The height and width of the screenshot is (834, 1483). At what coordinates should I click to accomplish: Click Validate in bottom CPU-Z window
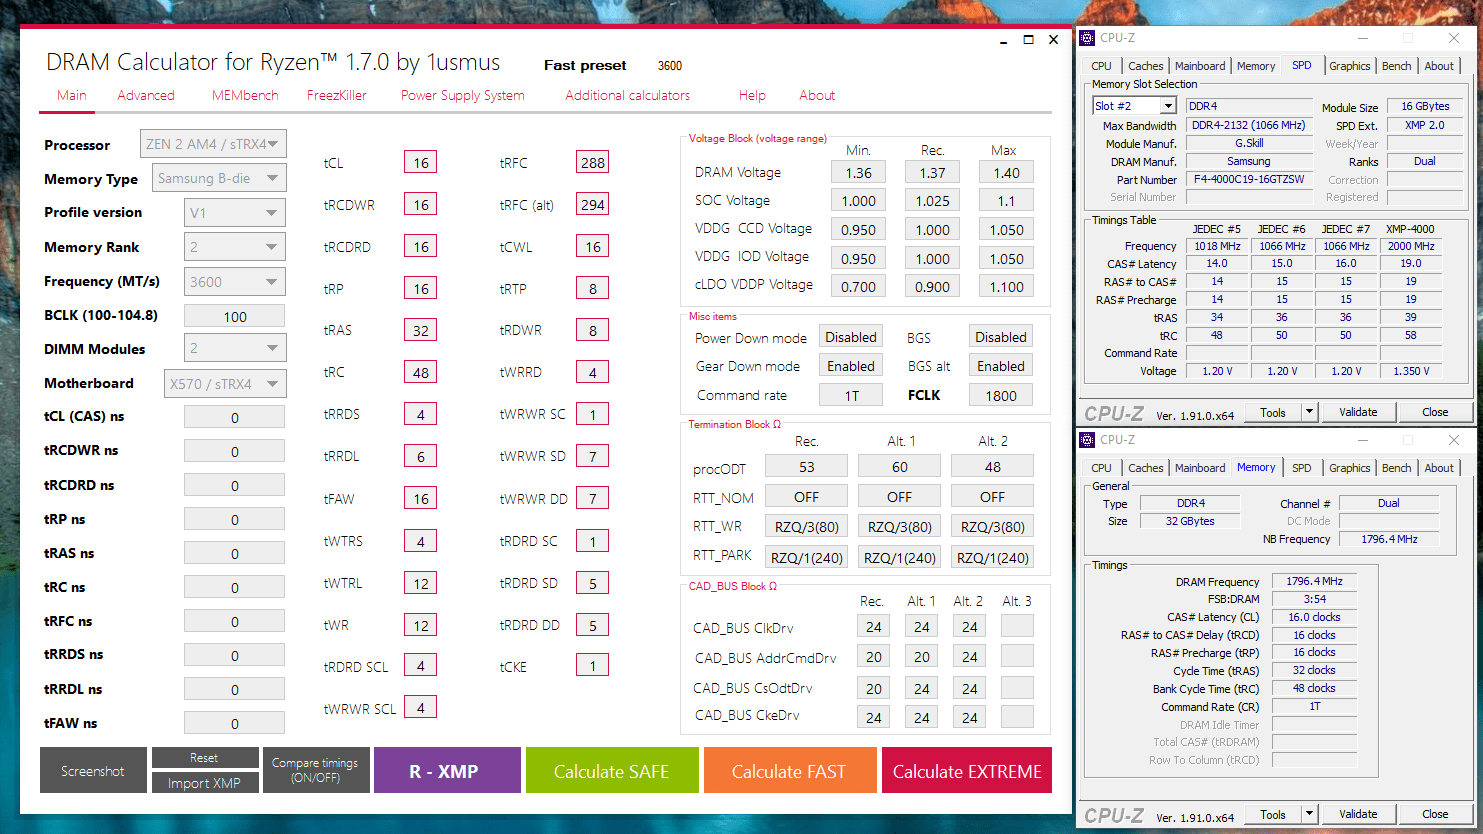(1358, 814)
